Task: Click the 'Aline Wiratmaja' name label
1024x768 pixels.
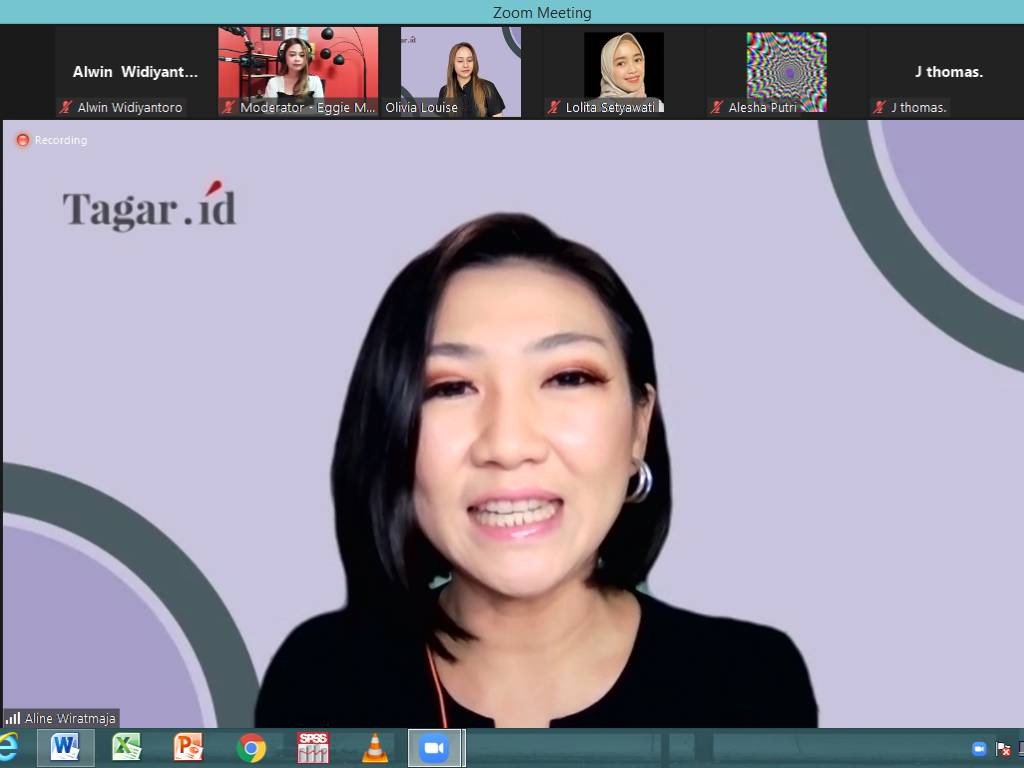Action: pos(70,718)
